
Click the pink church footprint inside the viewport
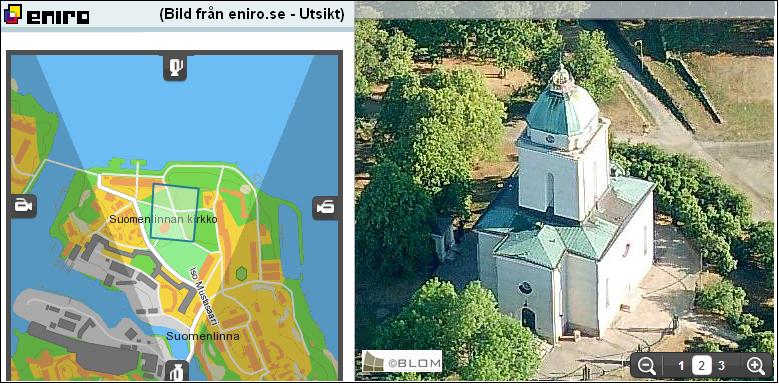(165, 228)
